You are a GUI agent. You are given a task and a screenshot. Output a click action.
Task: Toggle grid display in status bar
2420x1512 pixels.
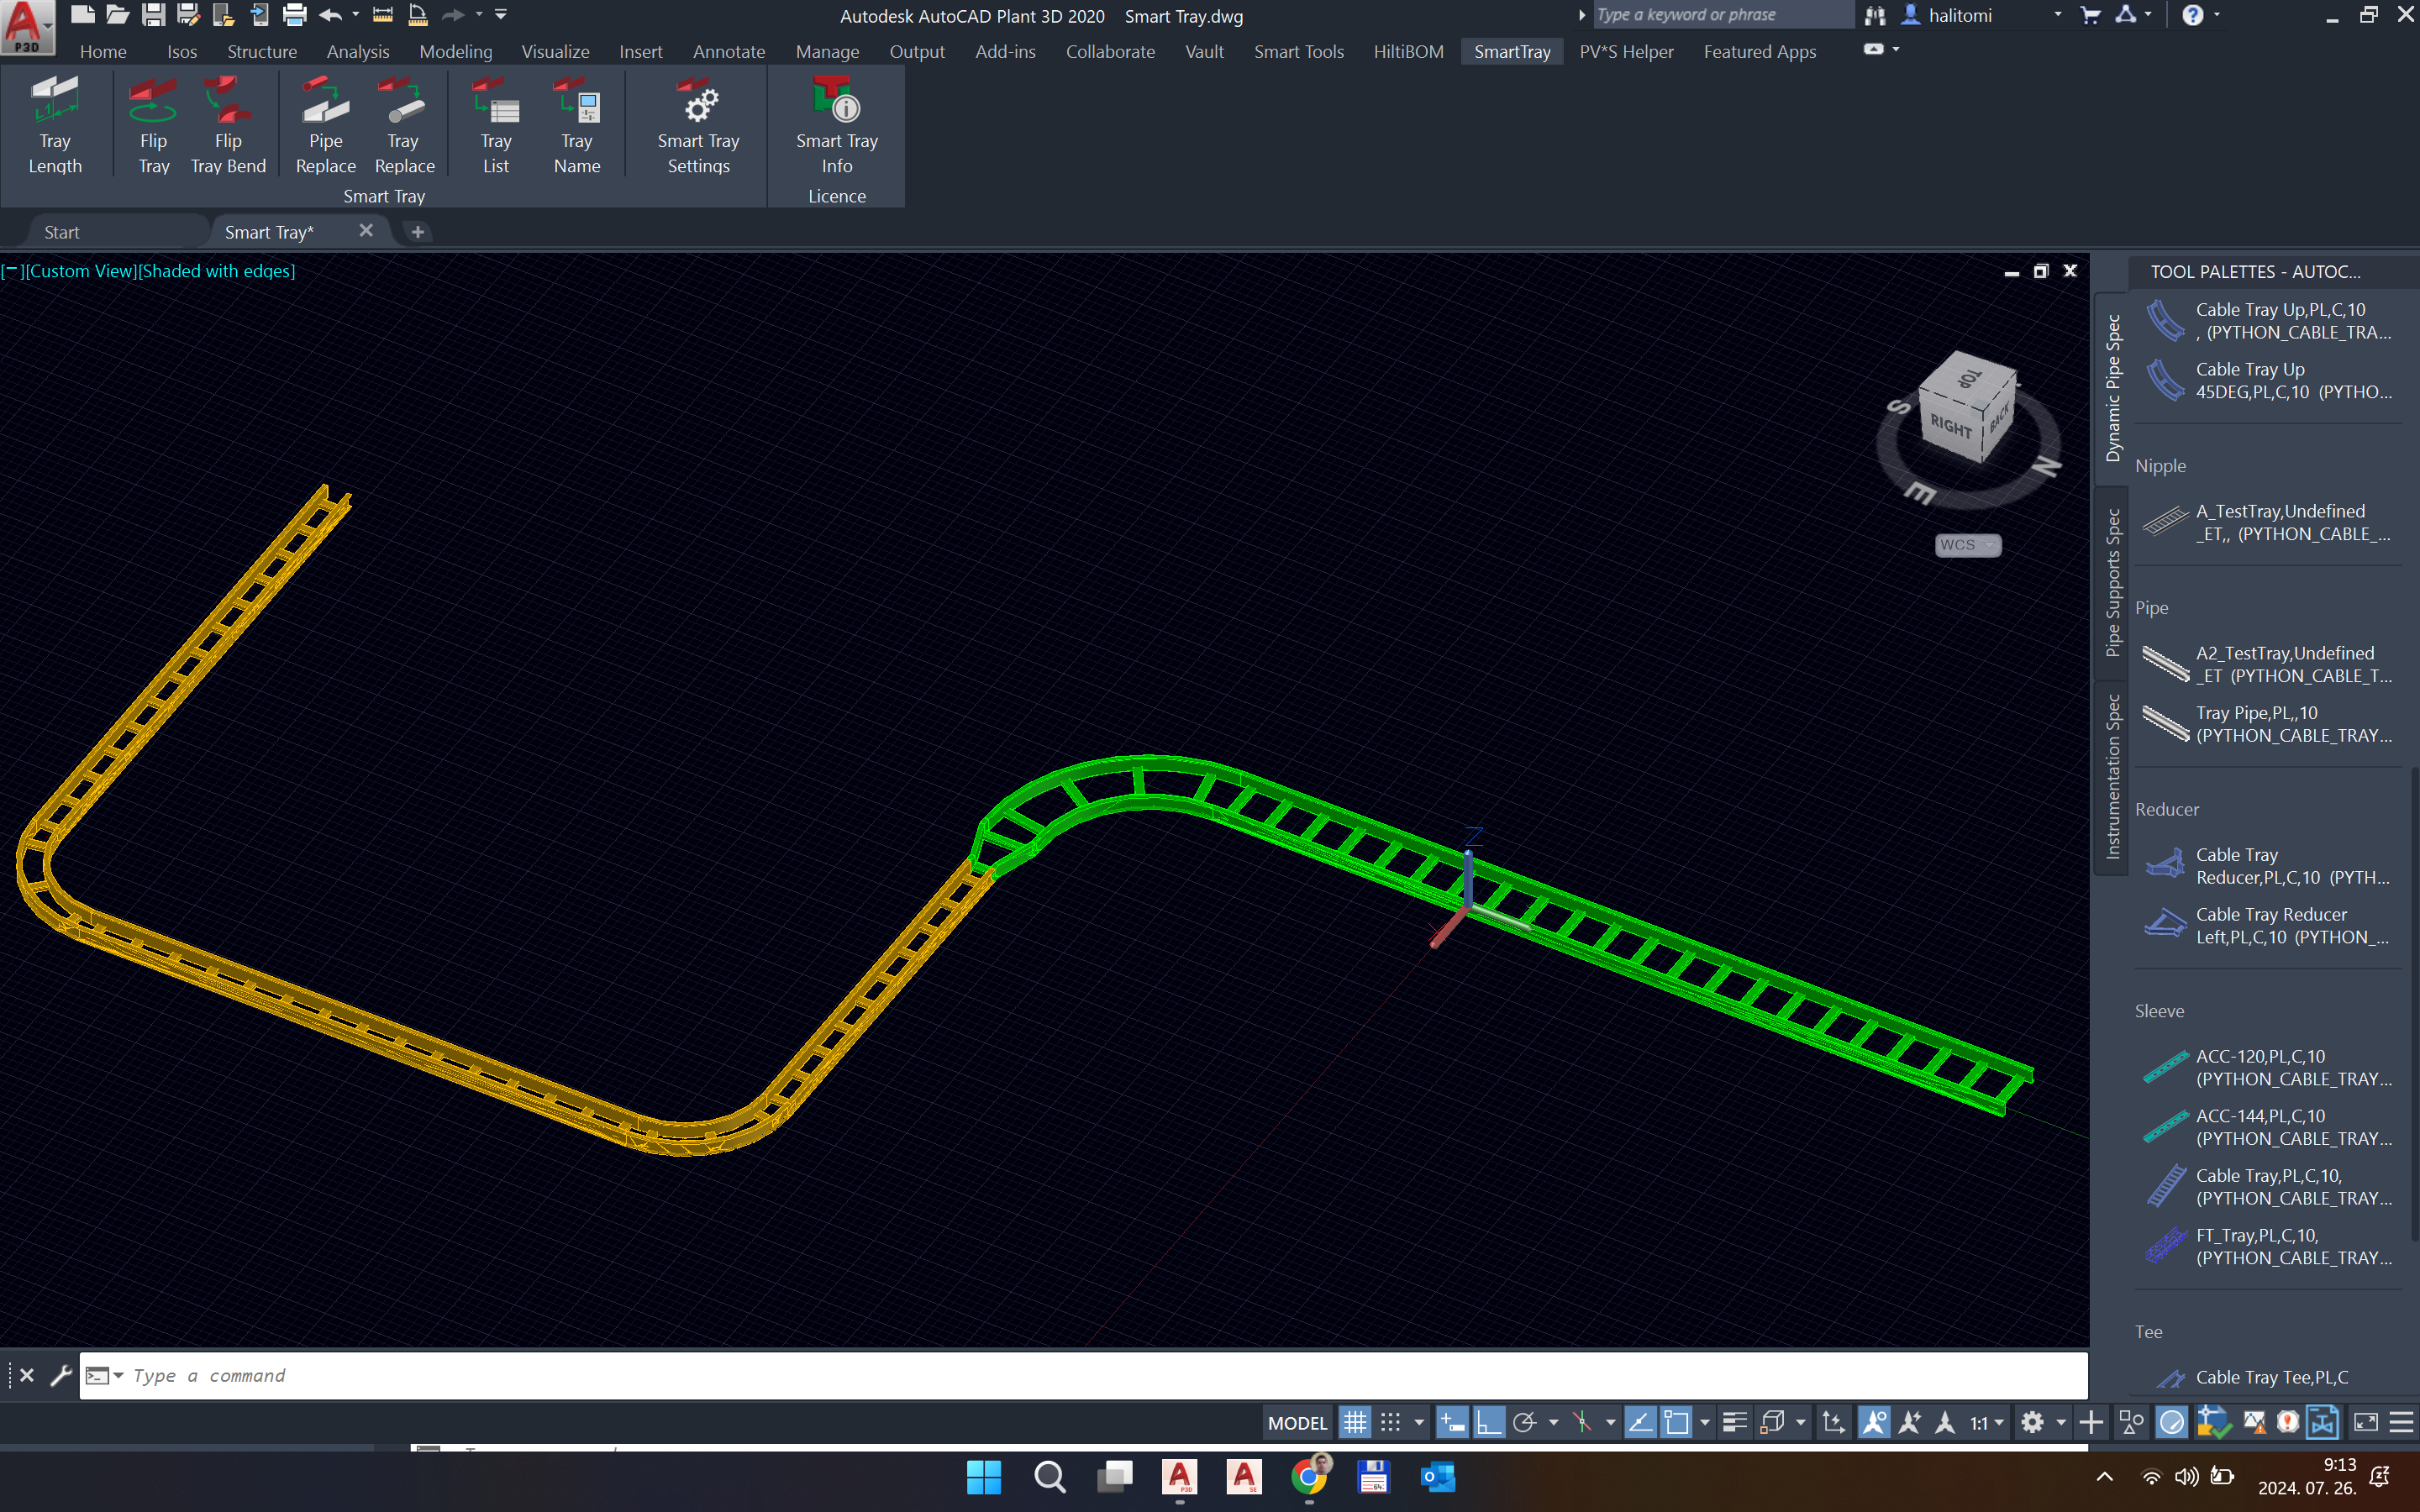click(1354, 1422)
